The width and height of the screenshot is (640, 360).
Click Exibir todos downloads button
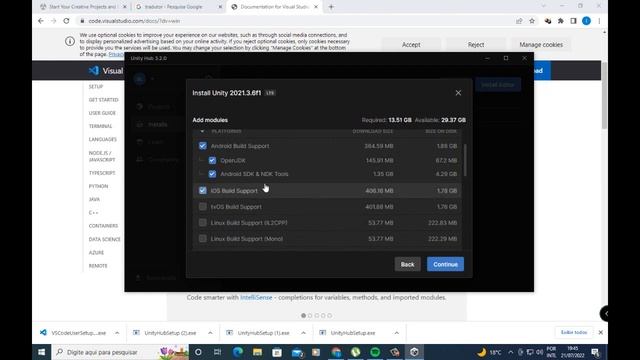573,332
